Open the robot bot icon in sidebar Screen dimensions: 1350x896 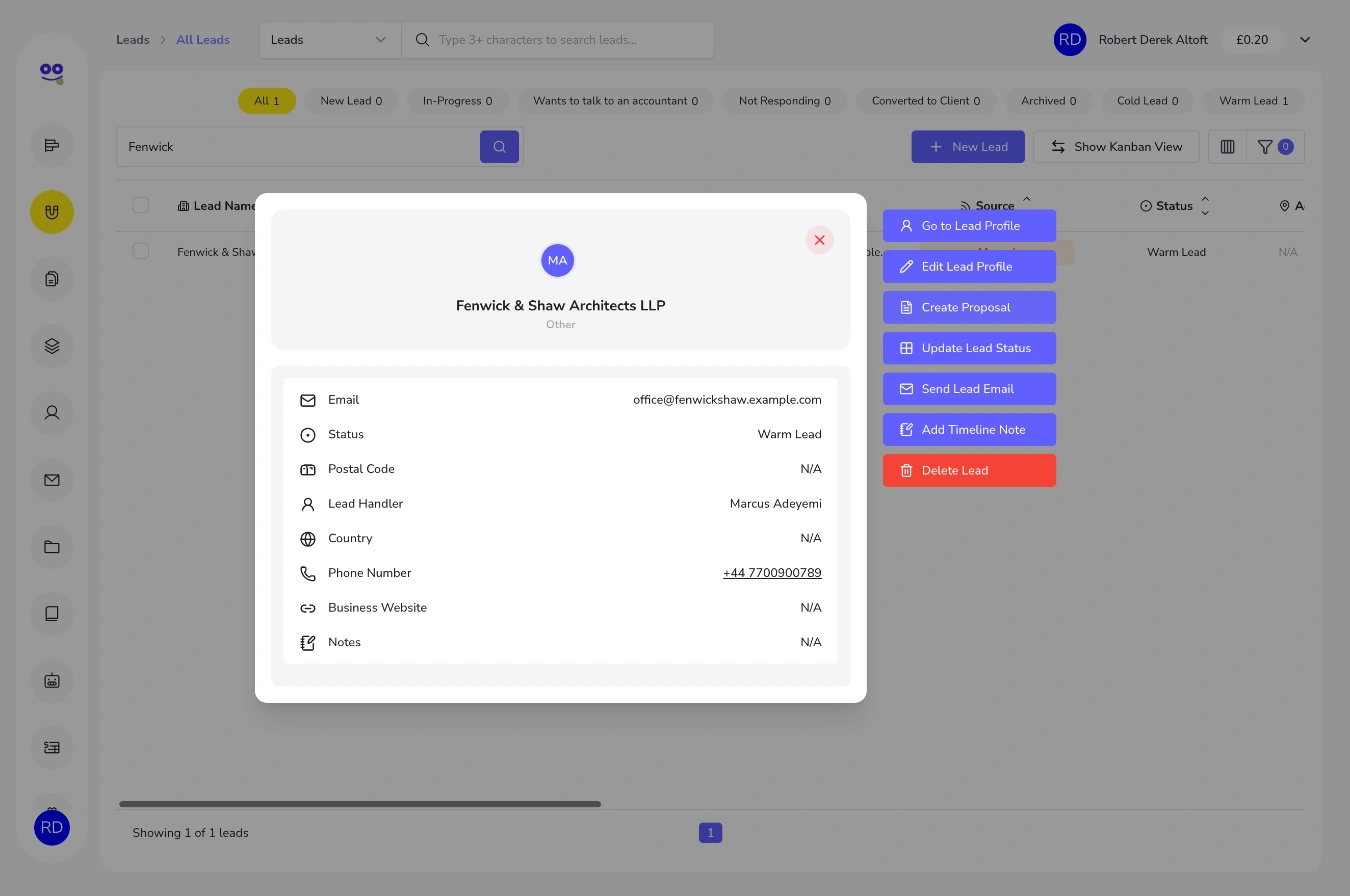pos(52,680)
